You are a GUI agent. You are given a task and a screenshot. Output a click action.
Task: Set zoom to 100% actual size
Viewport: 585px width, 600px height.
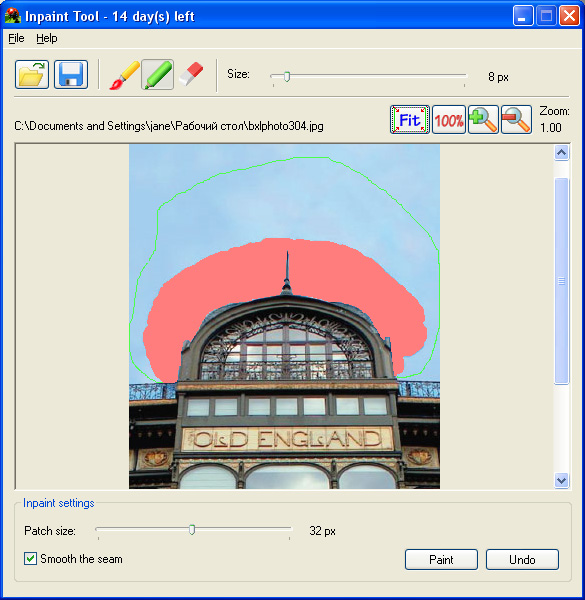coord(449,120)
